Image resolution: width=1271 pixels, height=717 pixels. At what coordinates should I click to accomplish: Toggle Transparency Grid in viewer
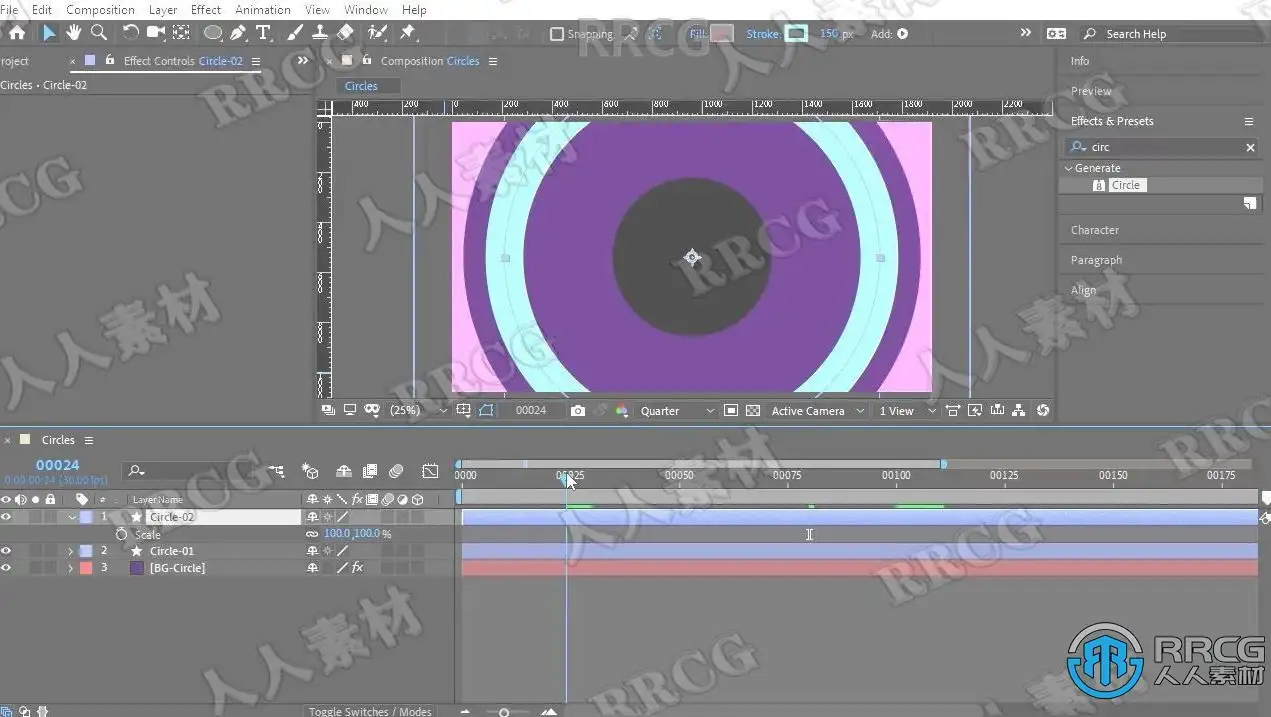tap(753, 411)
